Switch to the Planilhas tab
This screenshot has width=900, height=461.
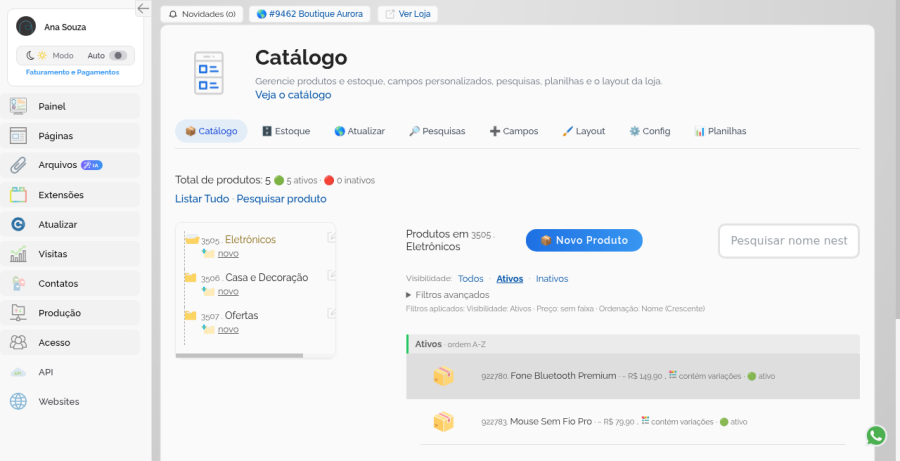click(720, 131)
